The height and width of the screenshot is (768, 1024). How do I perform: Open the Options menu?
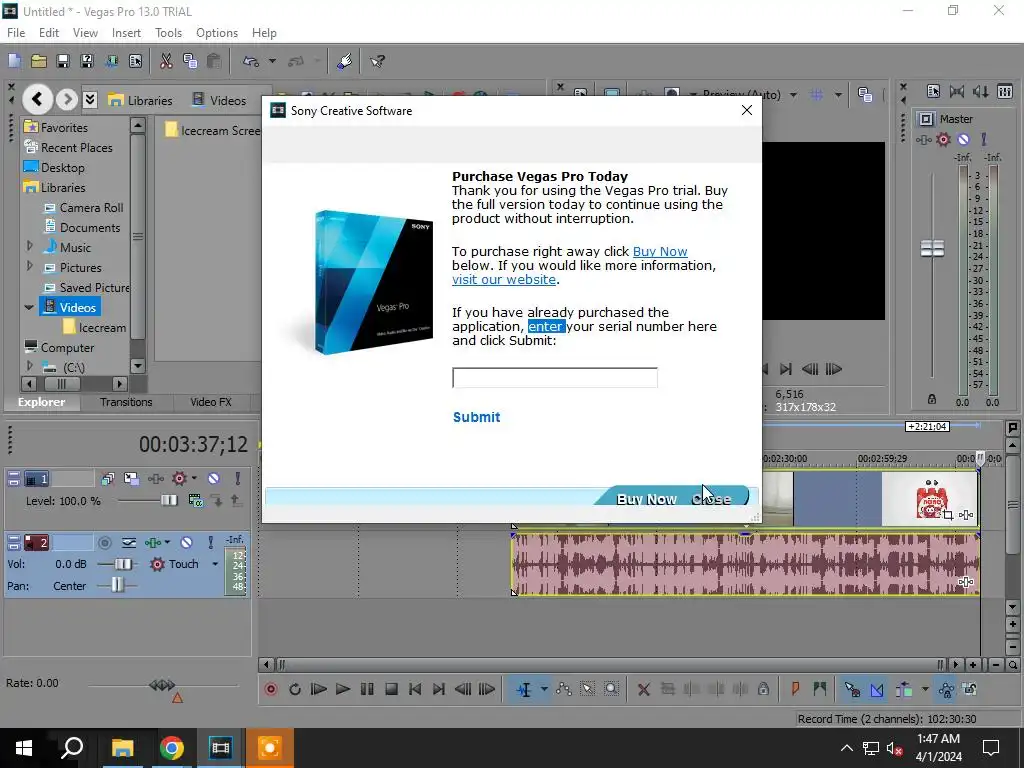(x=217, y=33)
